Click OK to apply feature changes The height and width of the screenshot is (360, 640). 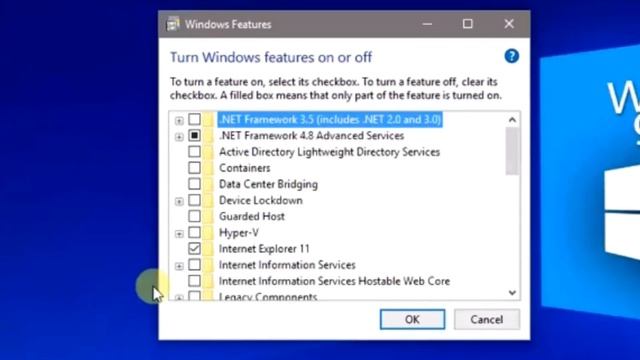pyautogui.click(x=412, y=319)
